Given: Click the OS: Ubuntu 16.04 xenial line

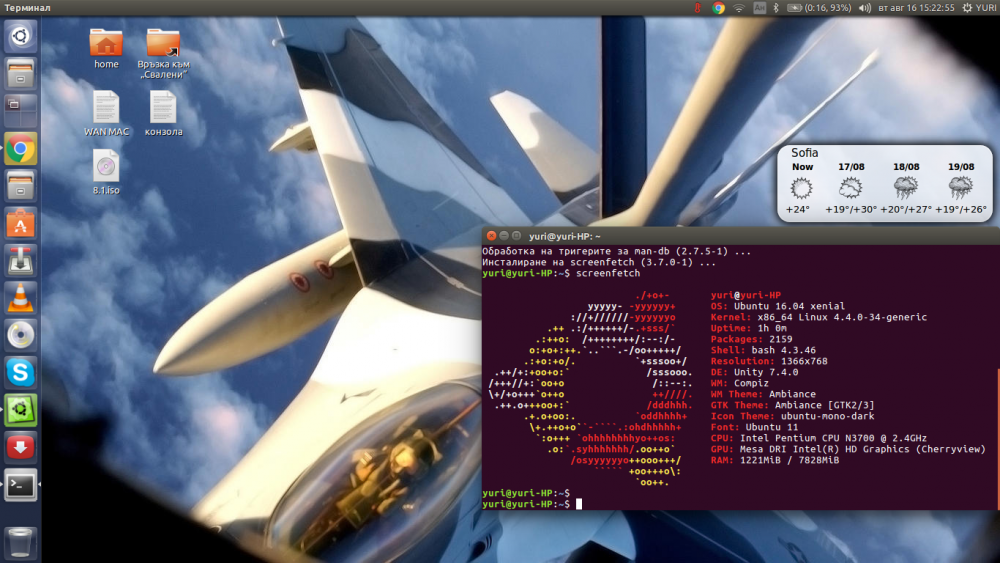Looking at the screenshot, I should pos(777,307).
